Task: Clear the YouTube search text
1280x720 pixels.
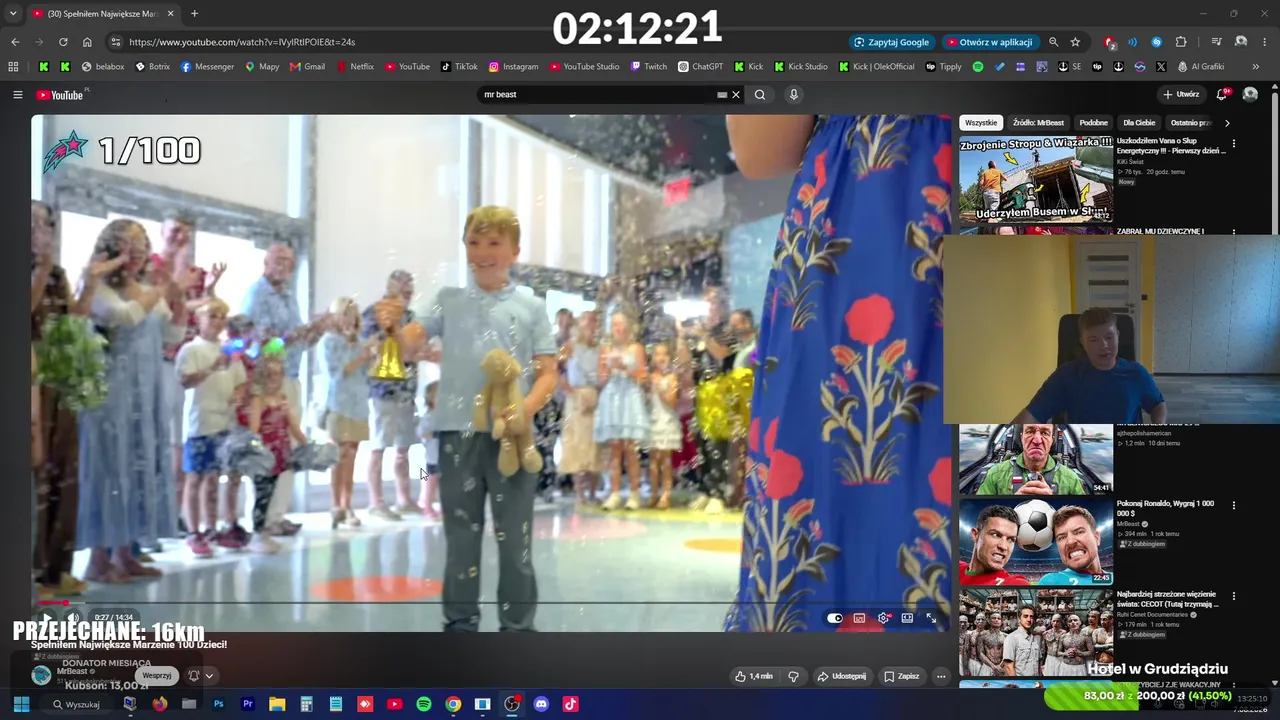Action: click(x=736, y=95)
